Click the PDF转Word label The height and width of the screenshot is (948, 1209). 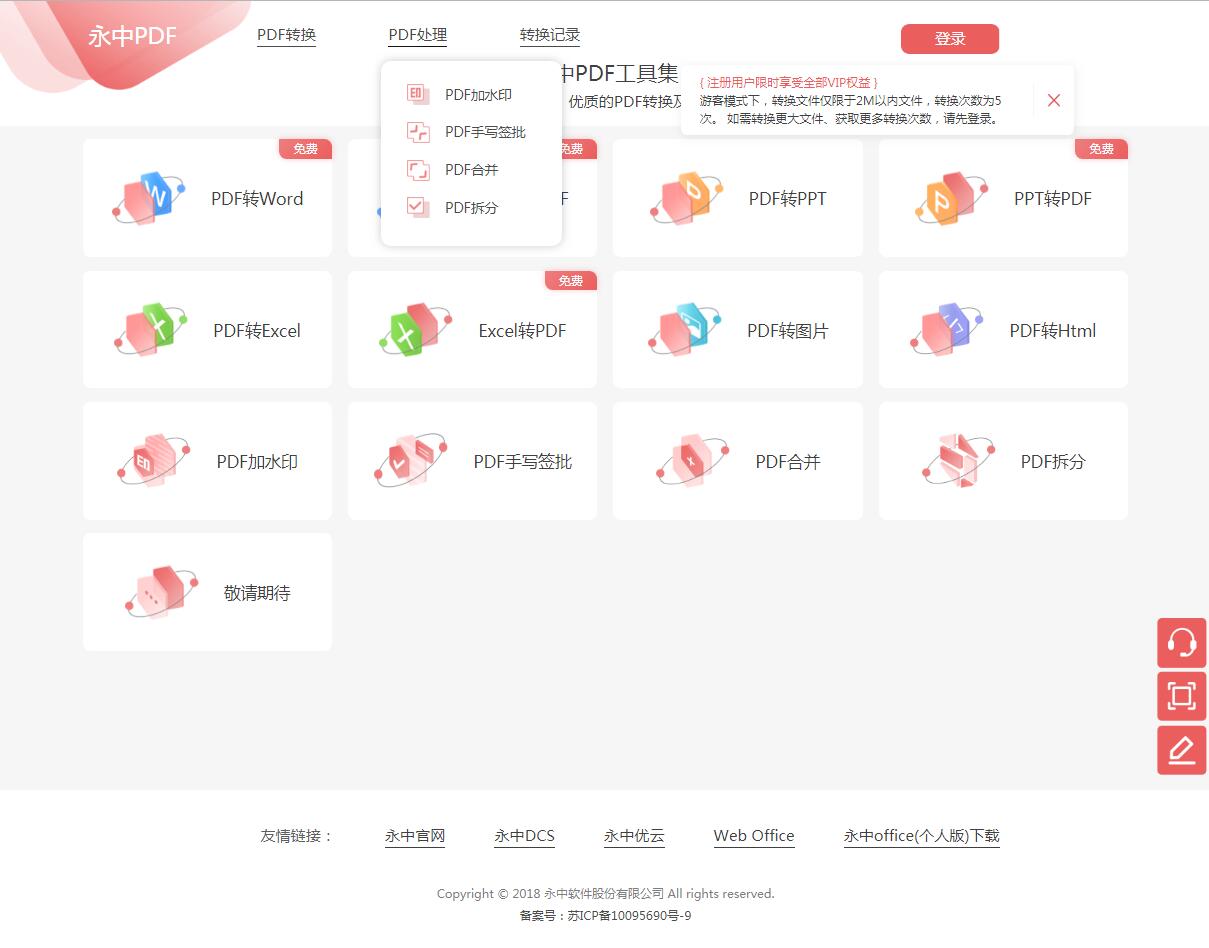(x=257, y=199)
